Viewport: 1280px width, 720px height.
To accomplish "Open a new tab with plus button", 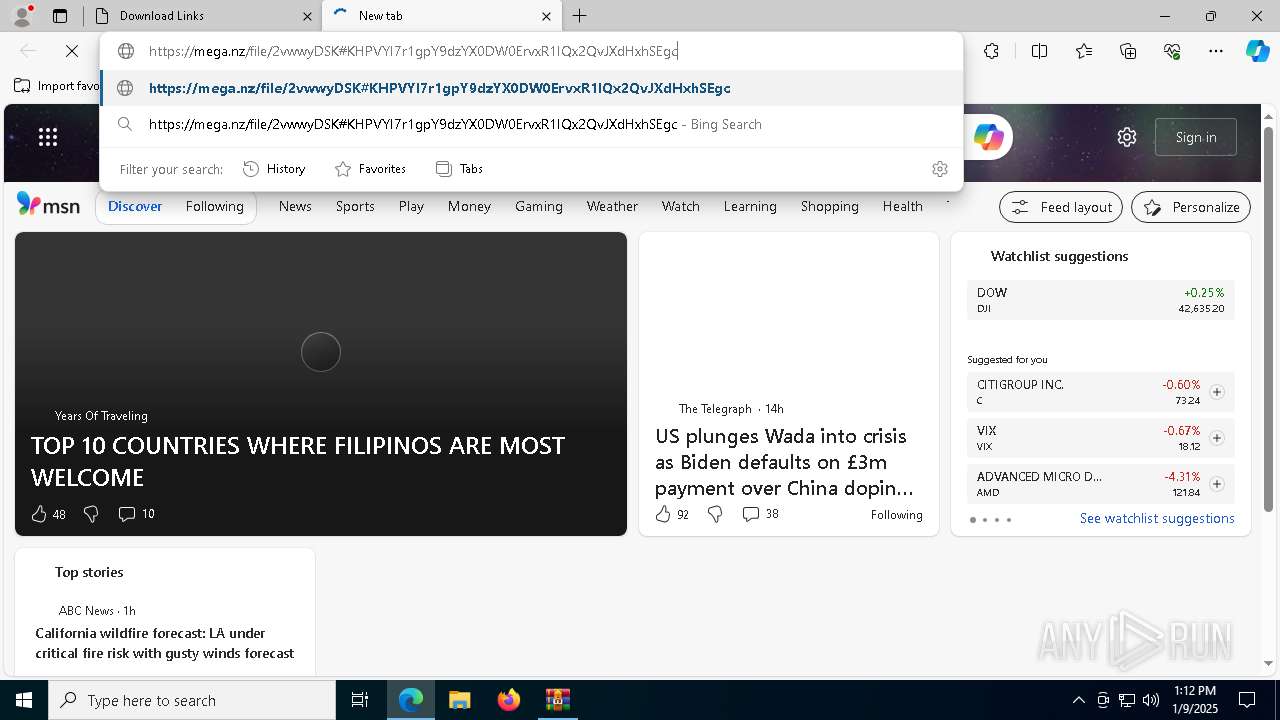I will (579, 16).
